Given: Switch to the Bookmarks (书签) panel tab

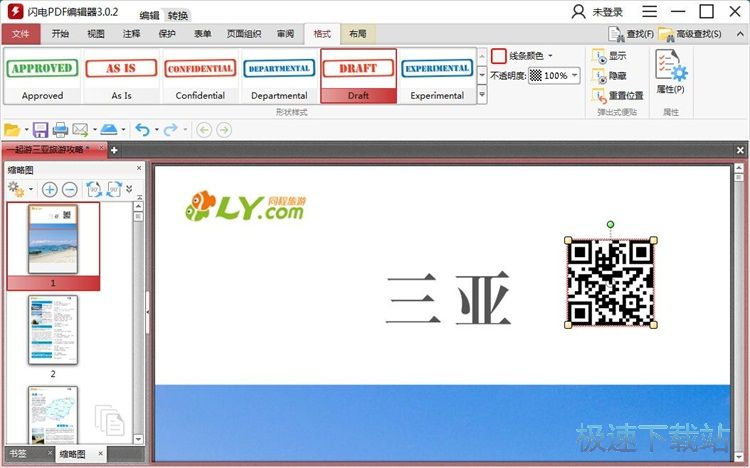Looking at the screenshot, I should (18, 453).
